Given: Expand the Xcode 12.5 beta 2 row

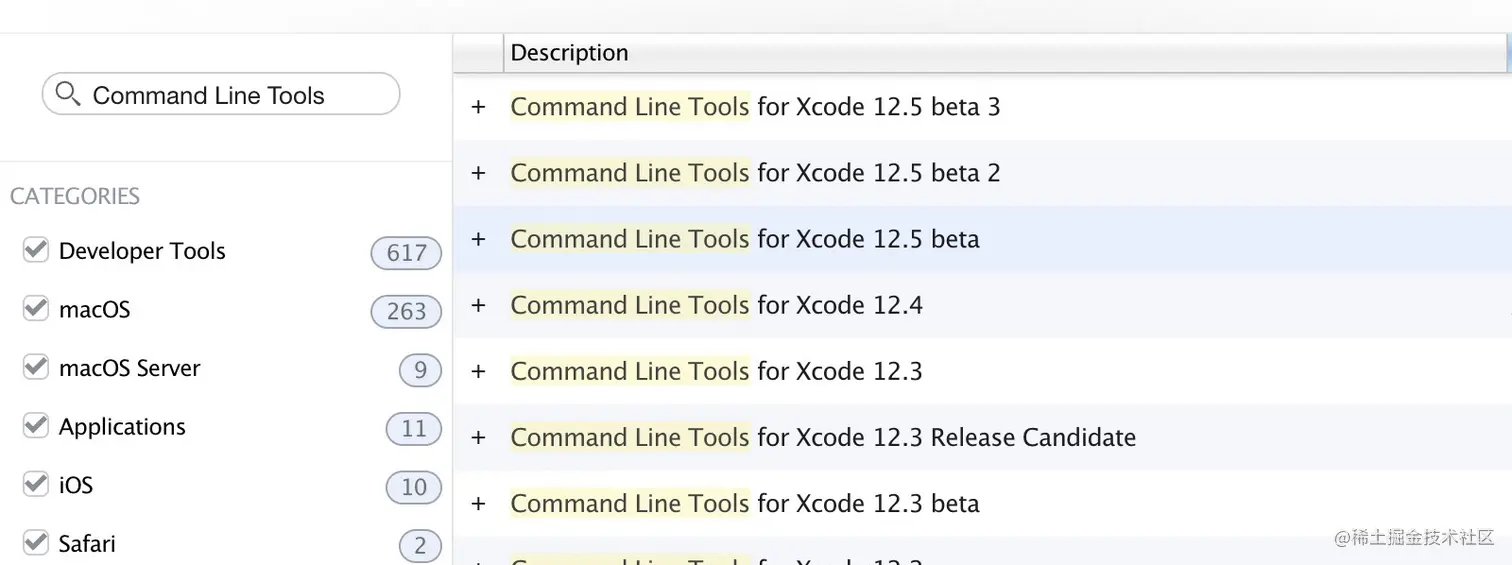Looking at the screenshot, I should tap(478, 173).
